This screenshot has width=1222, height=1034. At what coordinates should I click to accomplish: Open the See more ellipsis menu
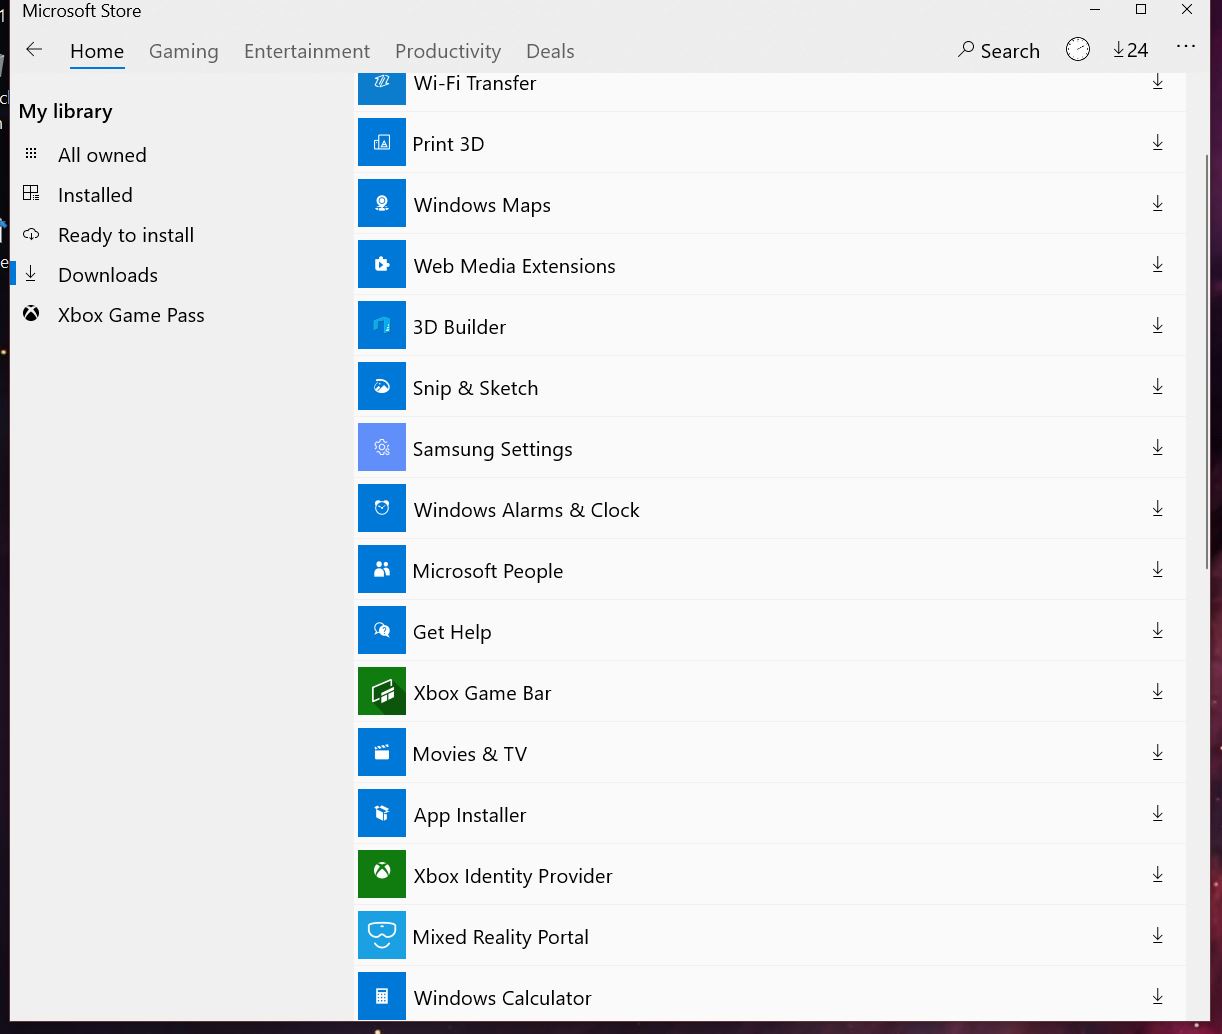click(x=1186, y=47)
